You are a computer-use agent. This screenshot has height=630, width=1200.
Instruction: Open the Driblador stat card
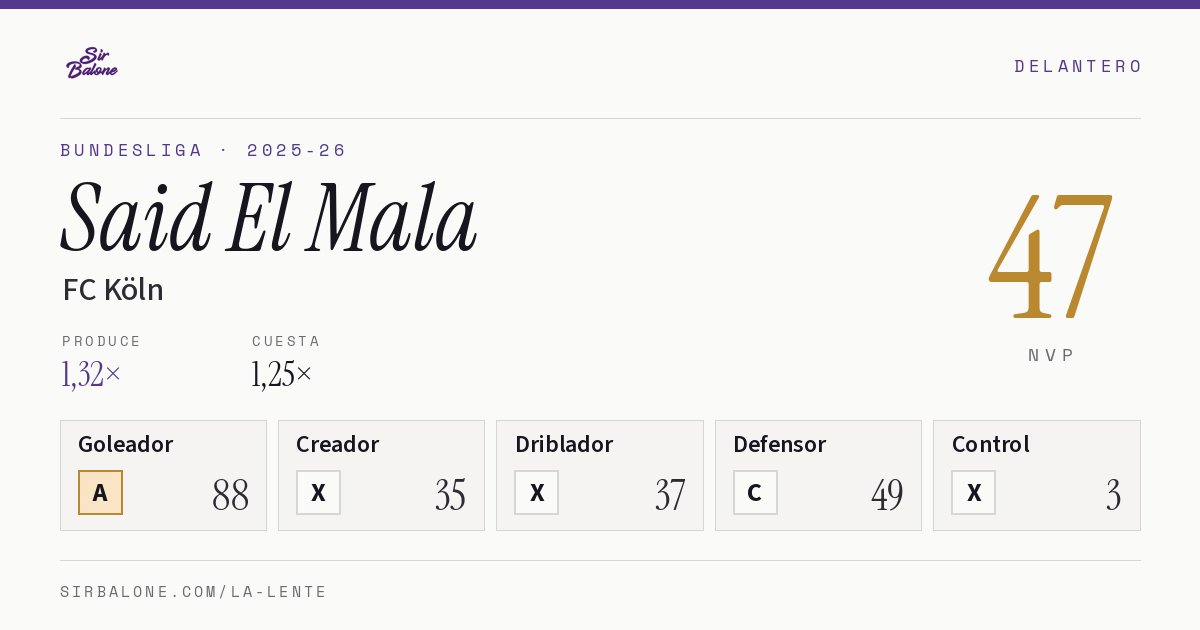(x=600, y=475)
